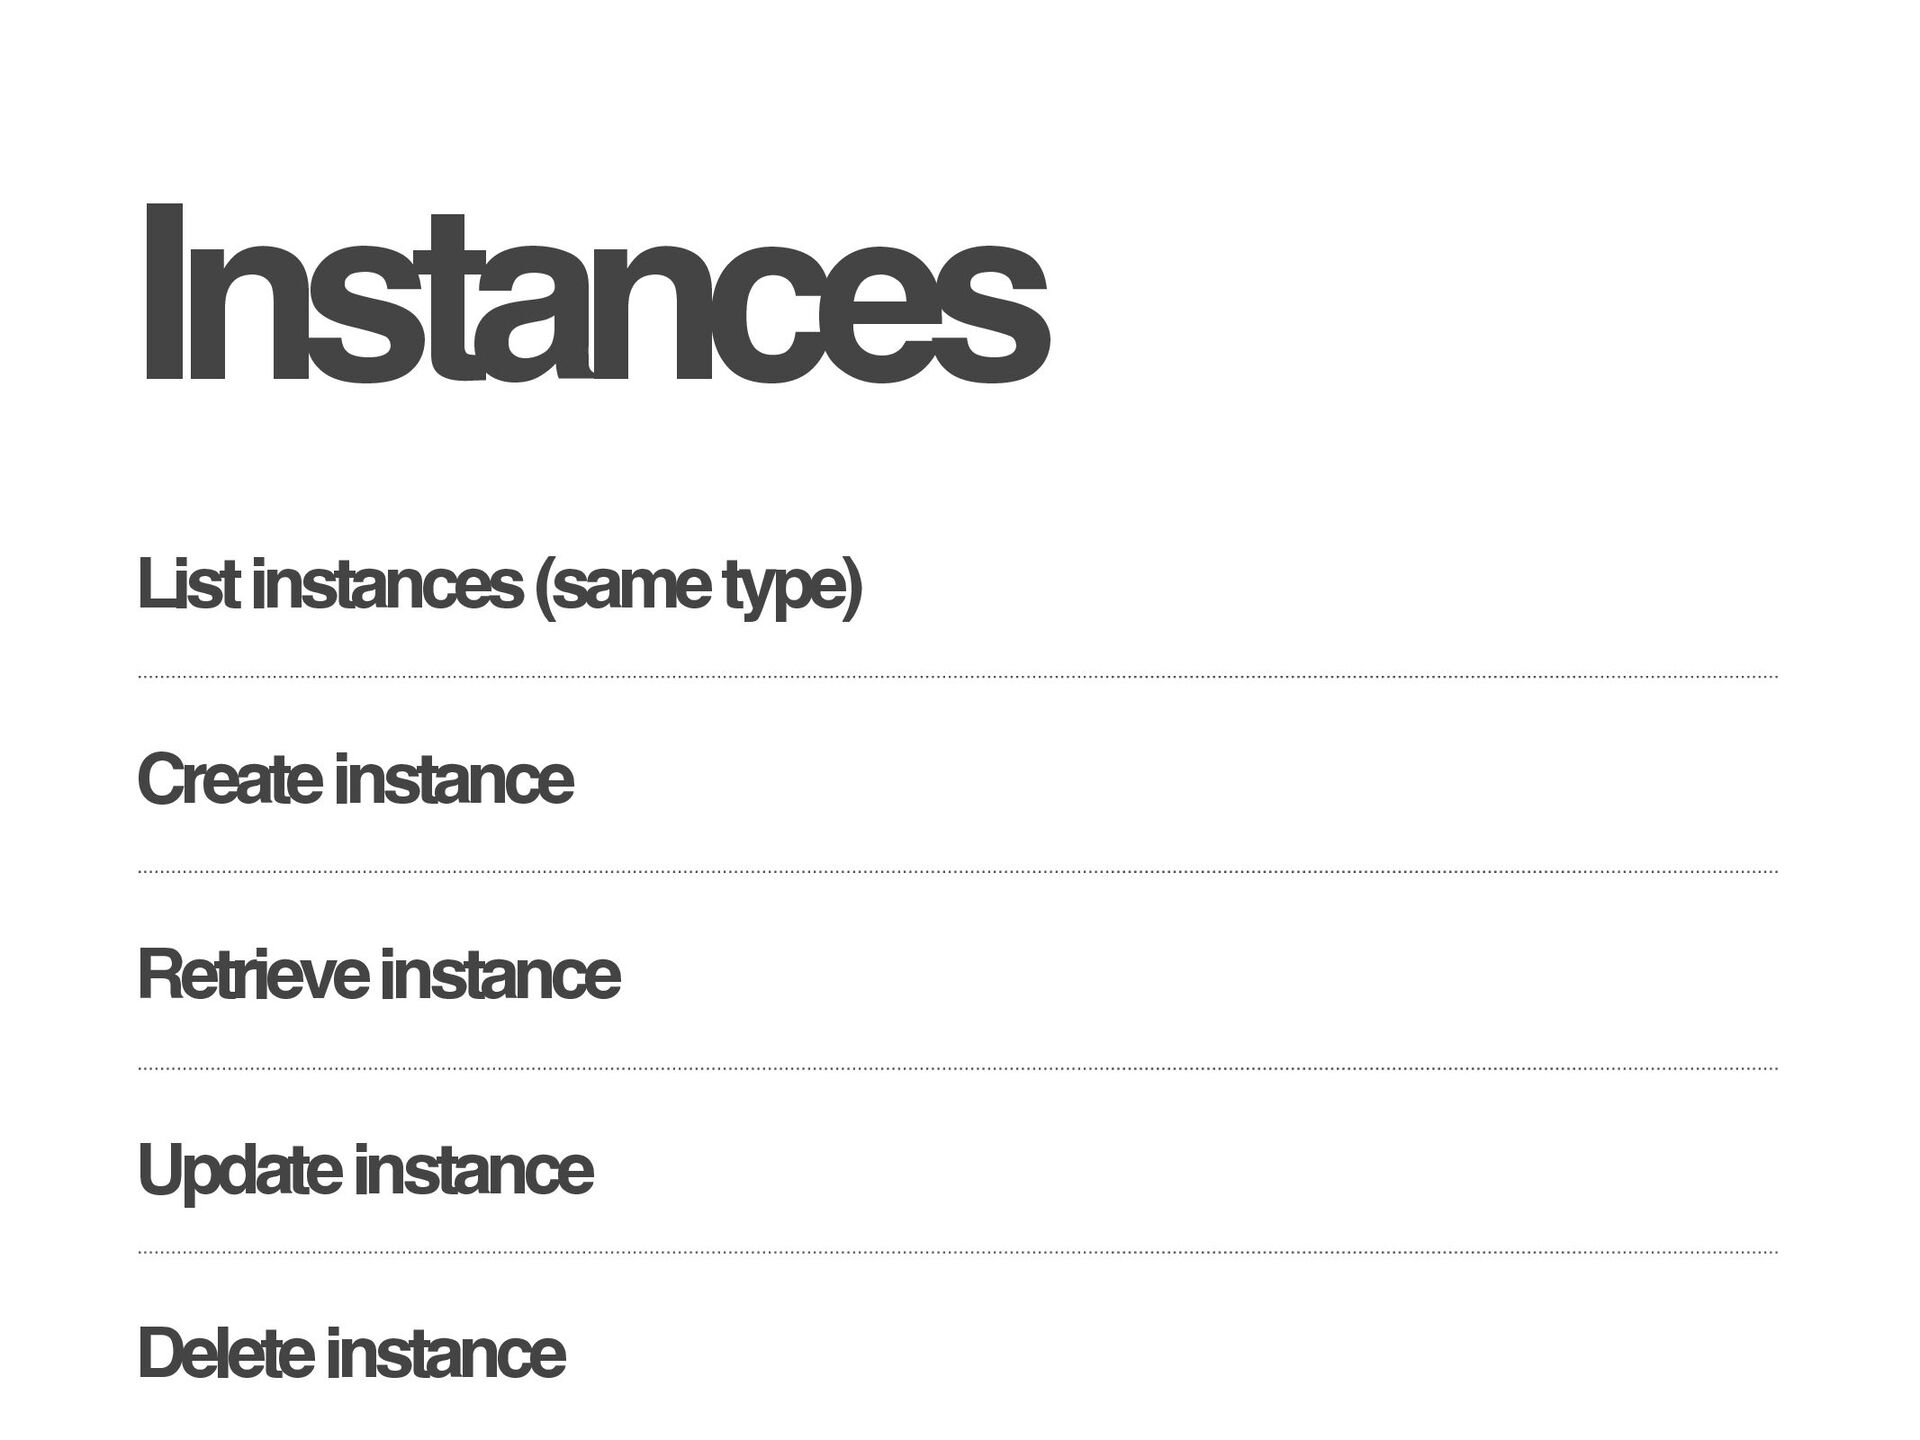Click the "(same type)" parenthetical text
The width and height of the screenshot is (1920, 1440).
(x=699, y=587)
